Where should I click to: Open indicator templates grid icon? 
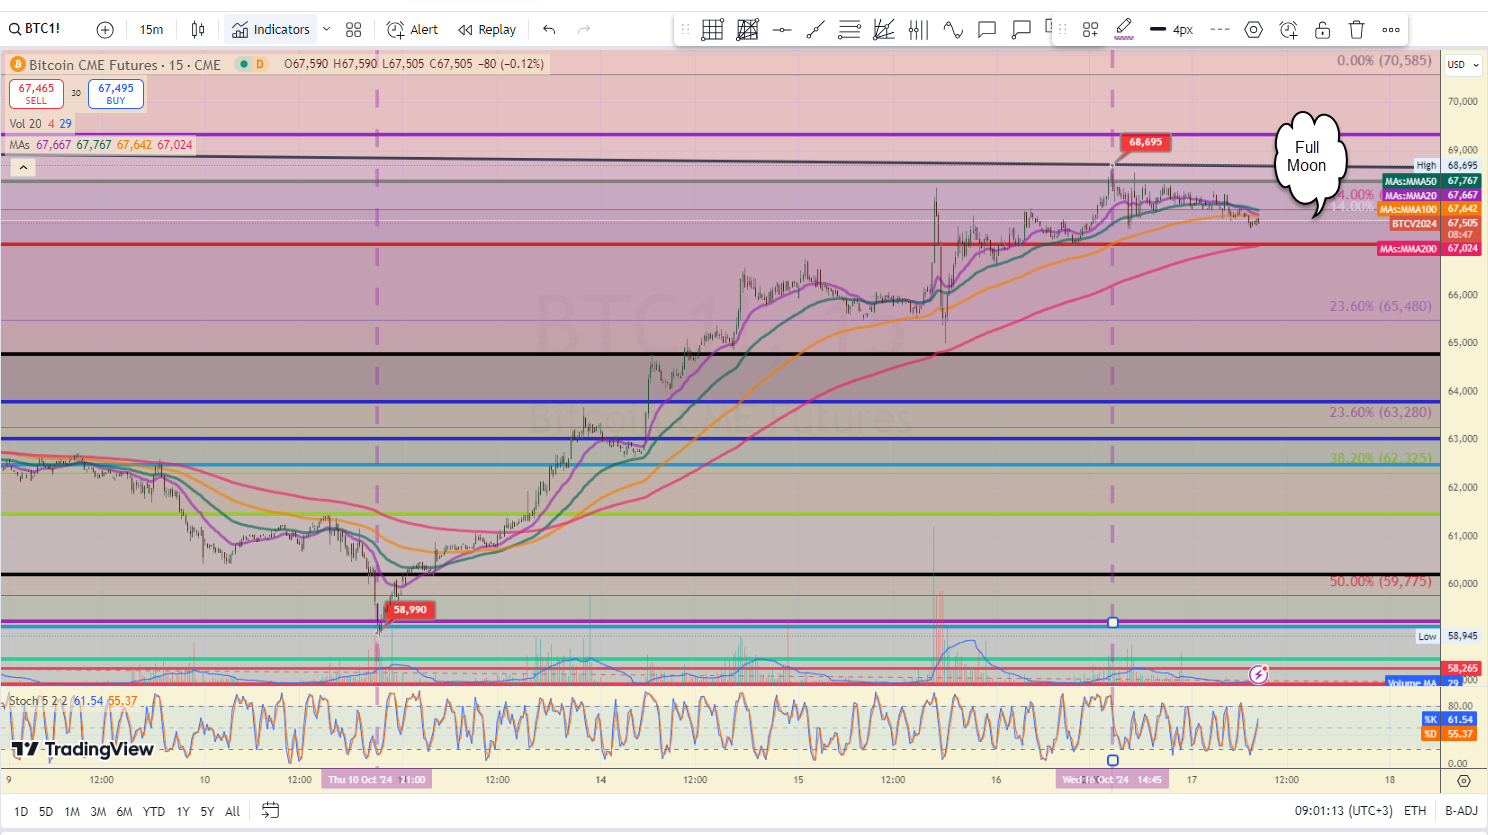click(353, 30)
